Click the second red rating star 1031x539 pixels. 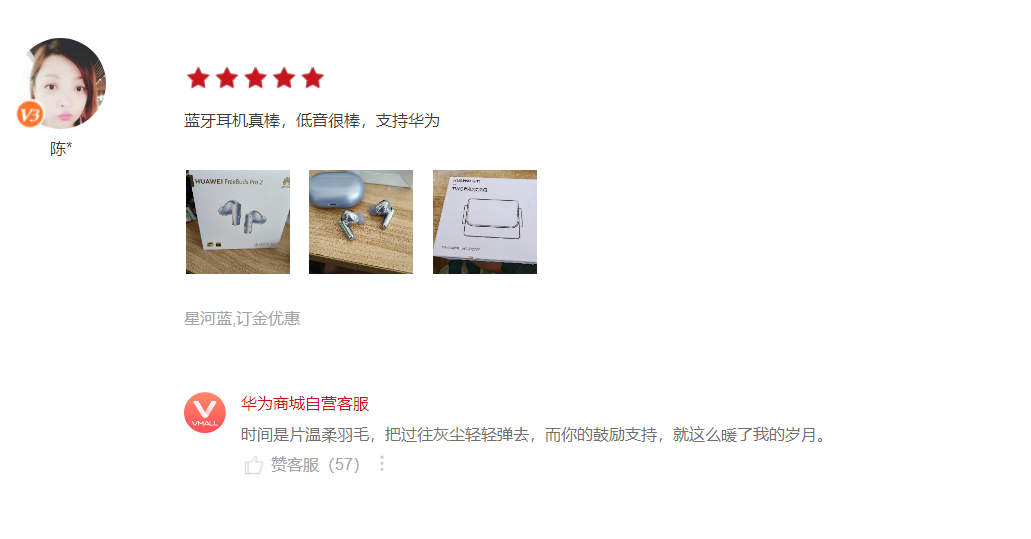click(227, 78)
